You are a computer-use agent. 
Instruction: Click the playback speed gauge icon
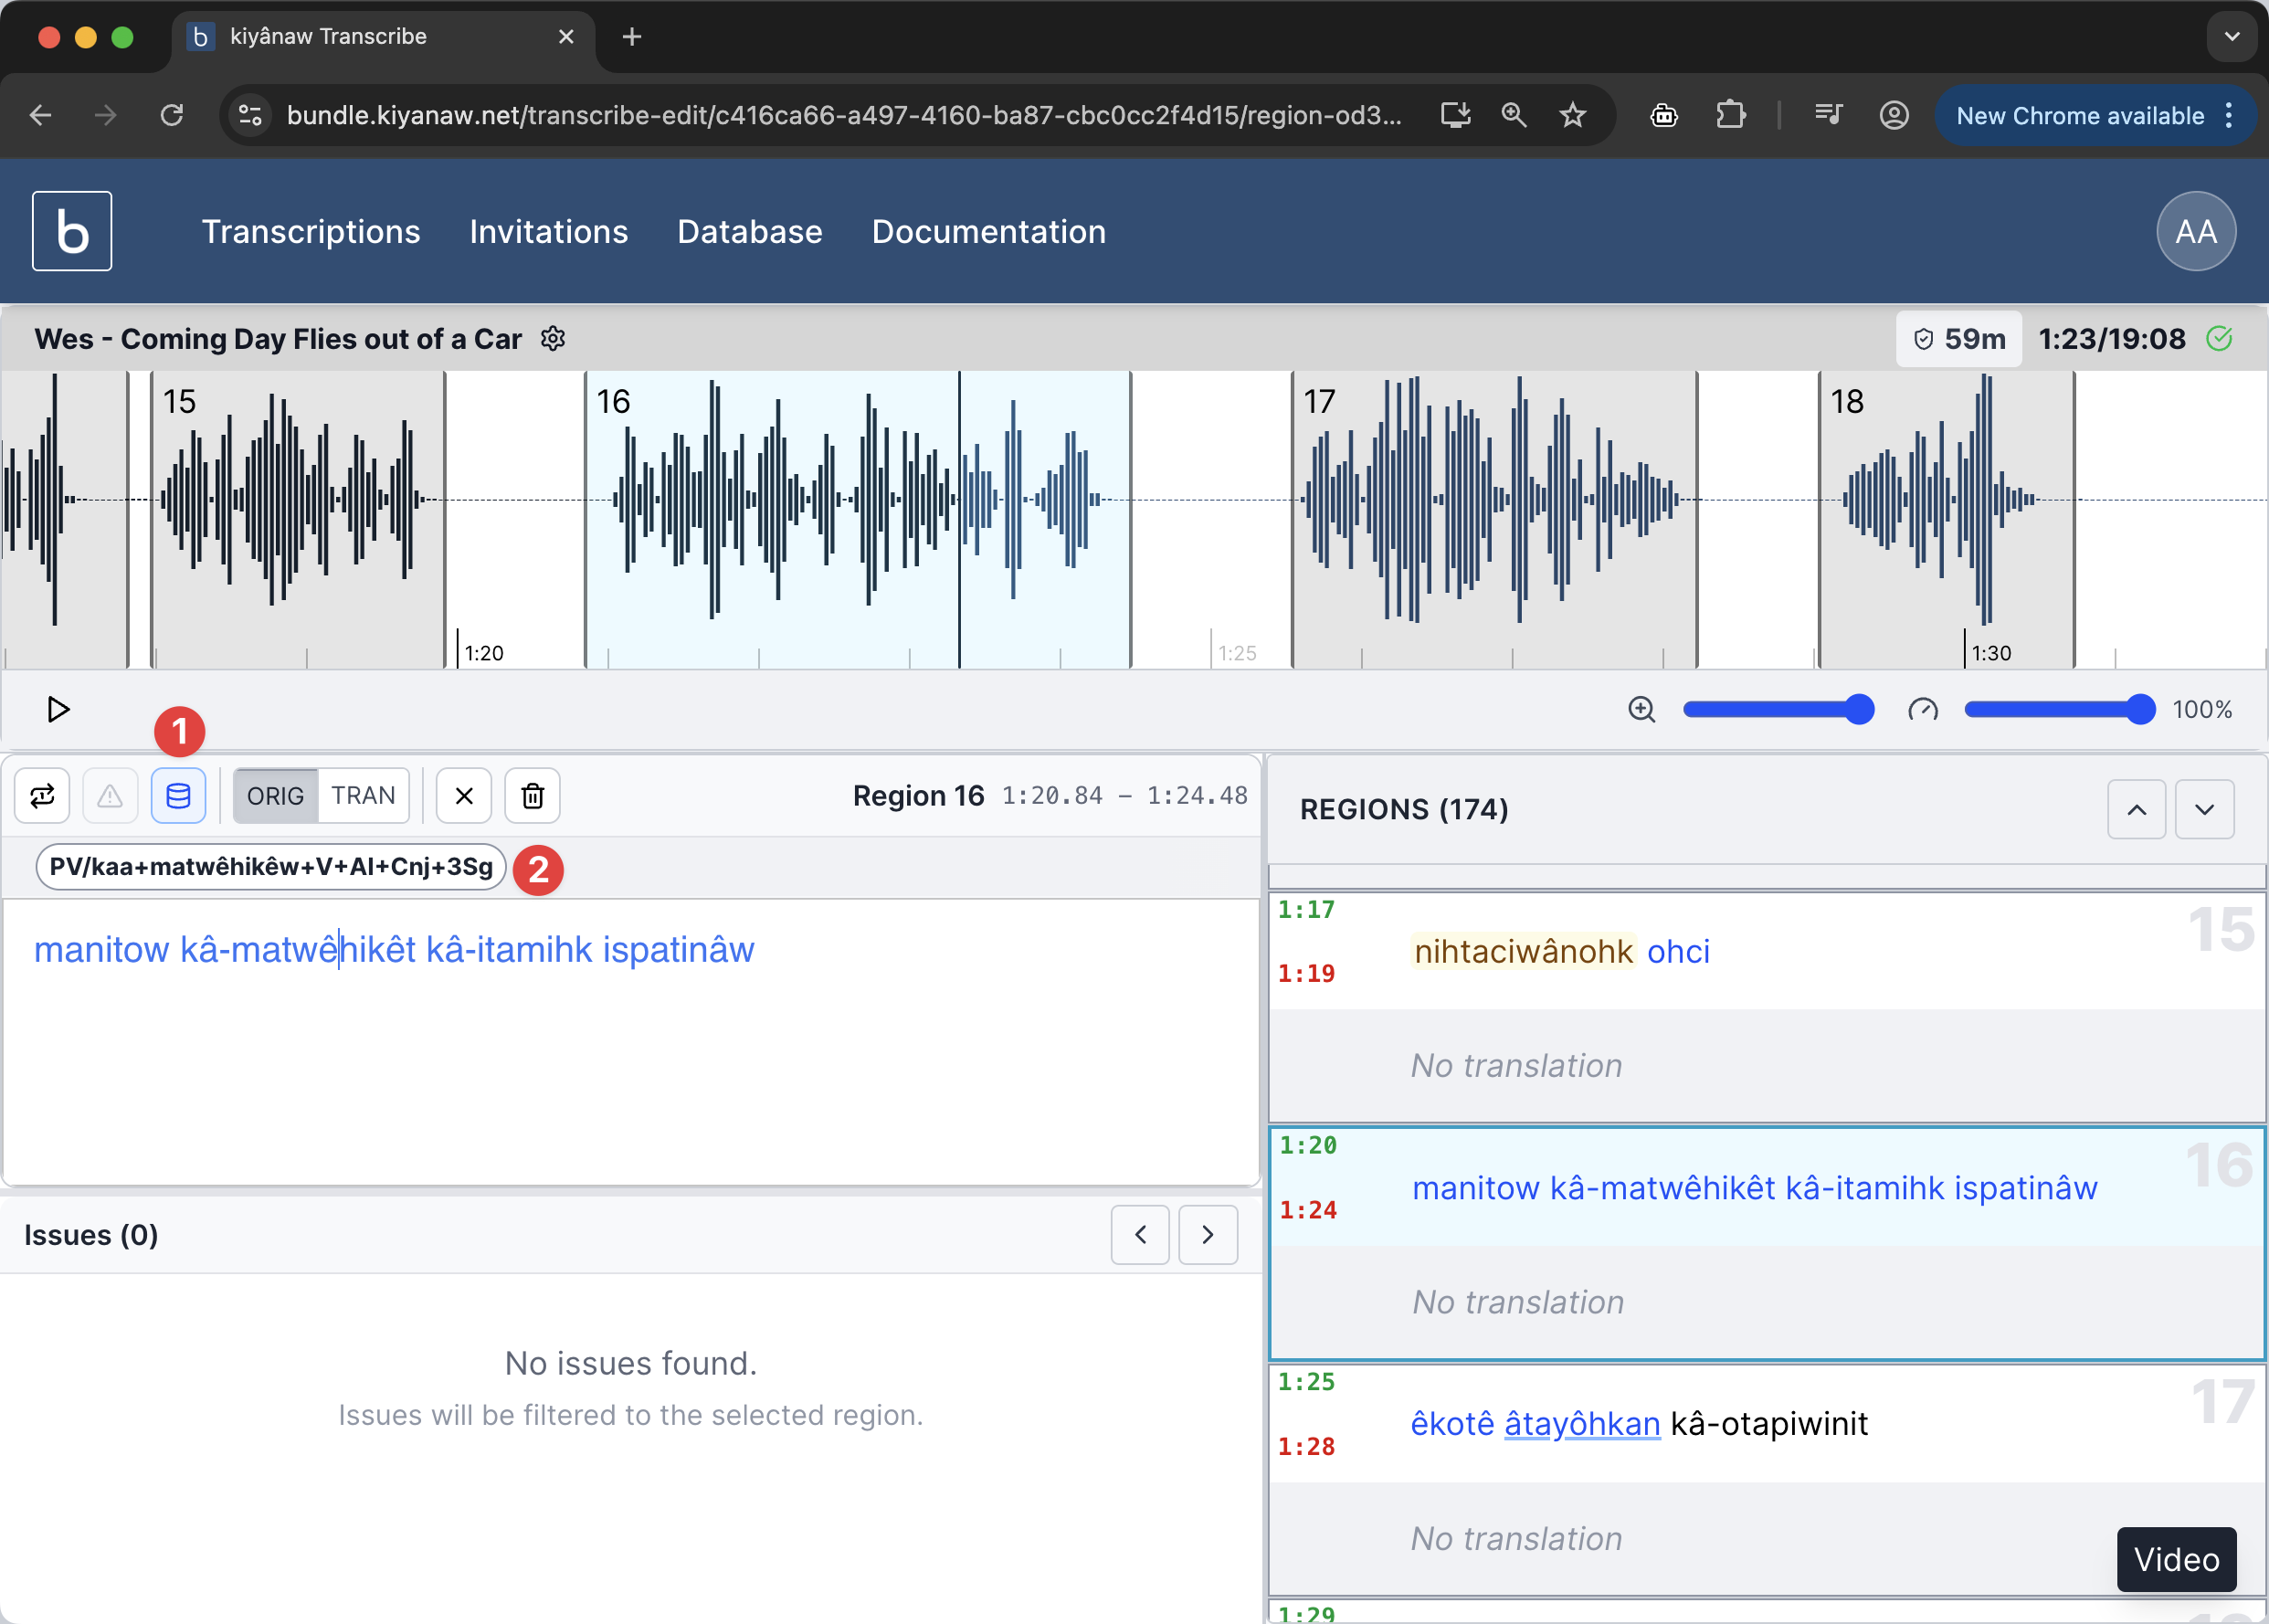point(1923,709)
